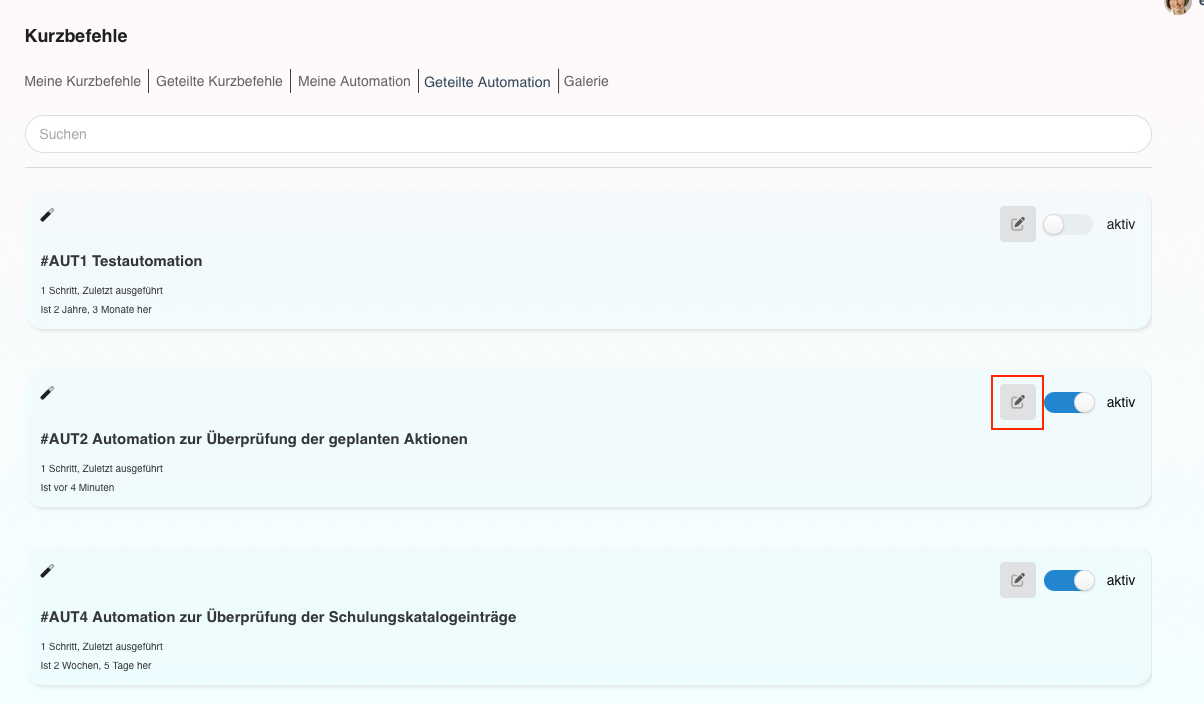Click the text "Ist vor 4 Minuten"

77,488
